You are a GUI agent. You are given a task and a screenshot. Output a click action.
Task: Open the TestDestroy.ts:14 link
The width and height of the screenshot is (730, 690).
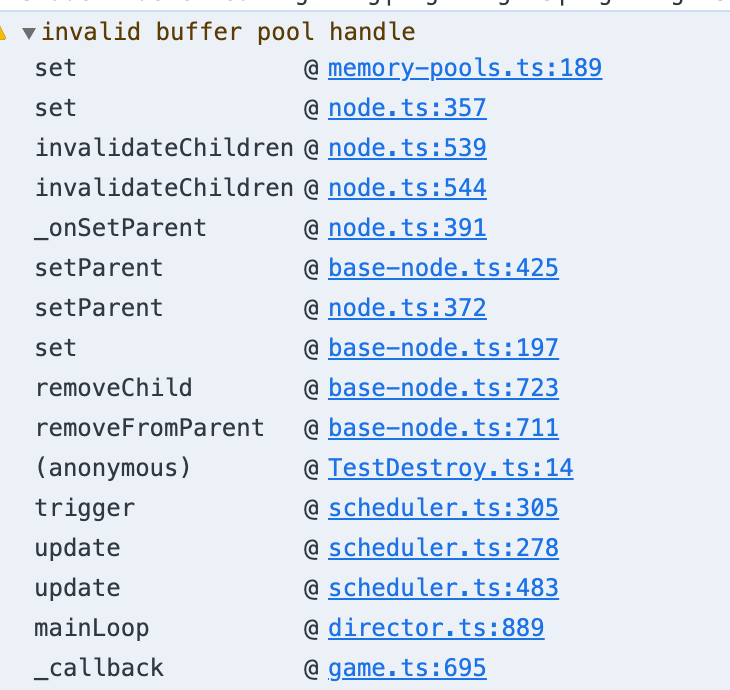coord(450,468)
